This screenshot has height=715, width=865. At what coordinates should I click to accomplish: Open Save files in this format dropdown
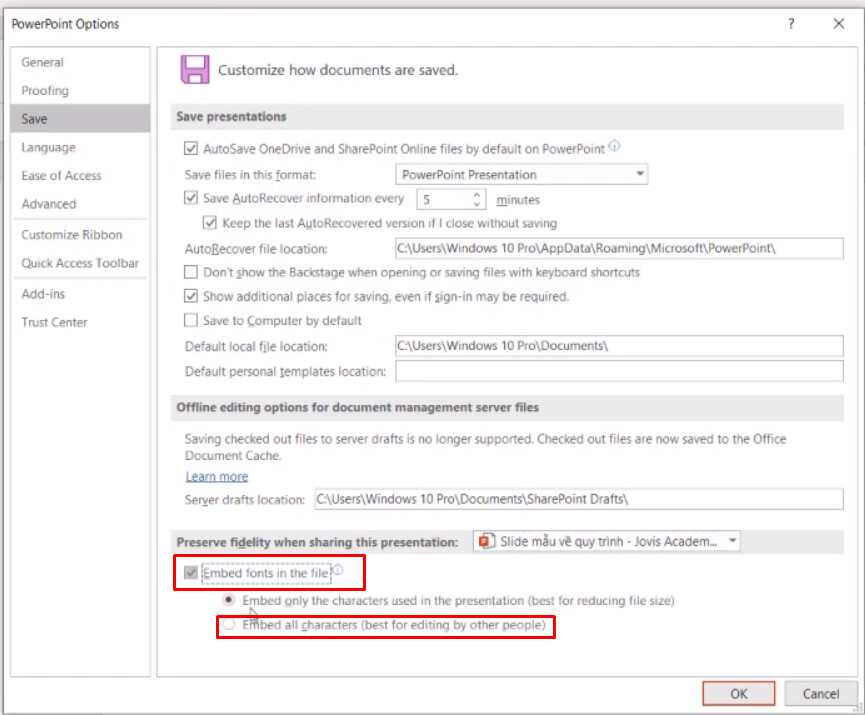point(521,175)
